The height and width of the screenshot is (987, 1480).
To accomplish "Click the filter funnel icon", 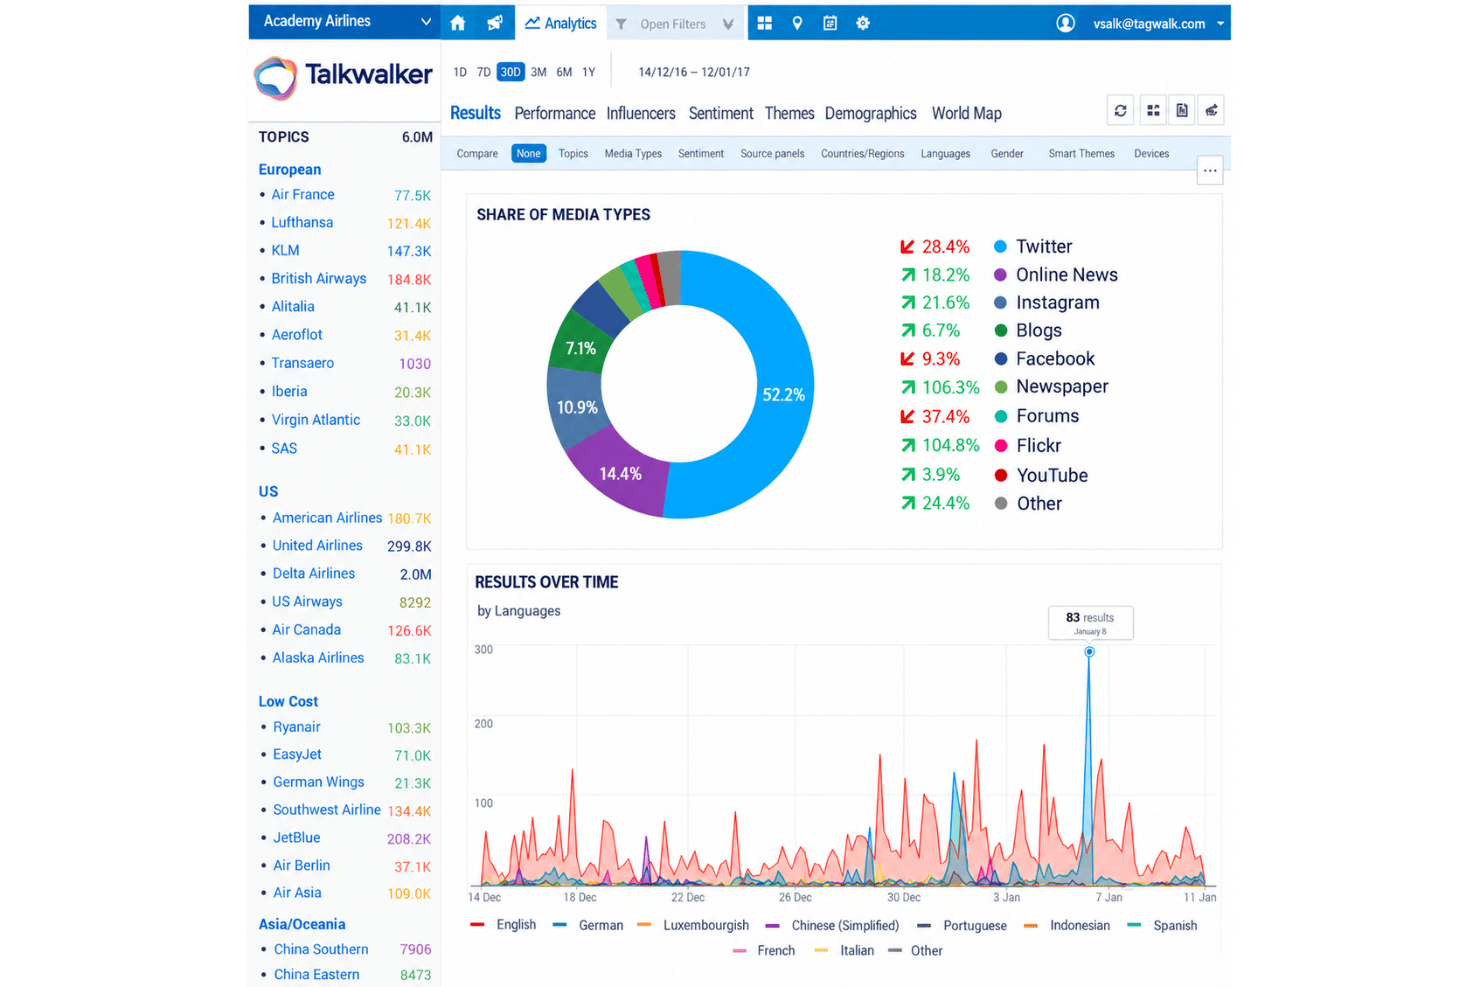I will (621, 24).
